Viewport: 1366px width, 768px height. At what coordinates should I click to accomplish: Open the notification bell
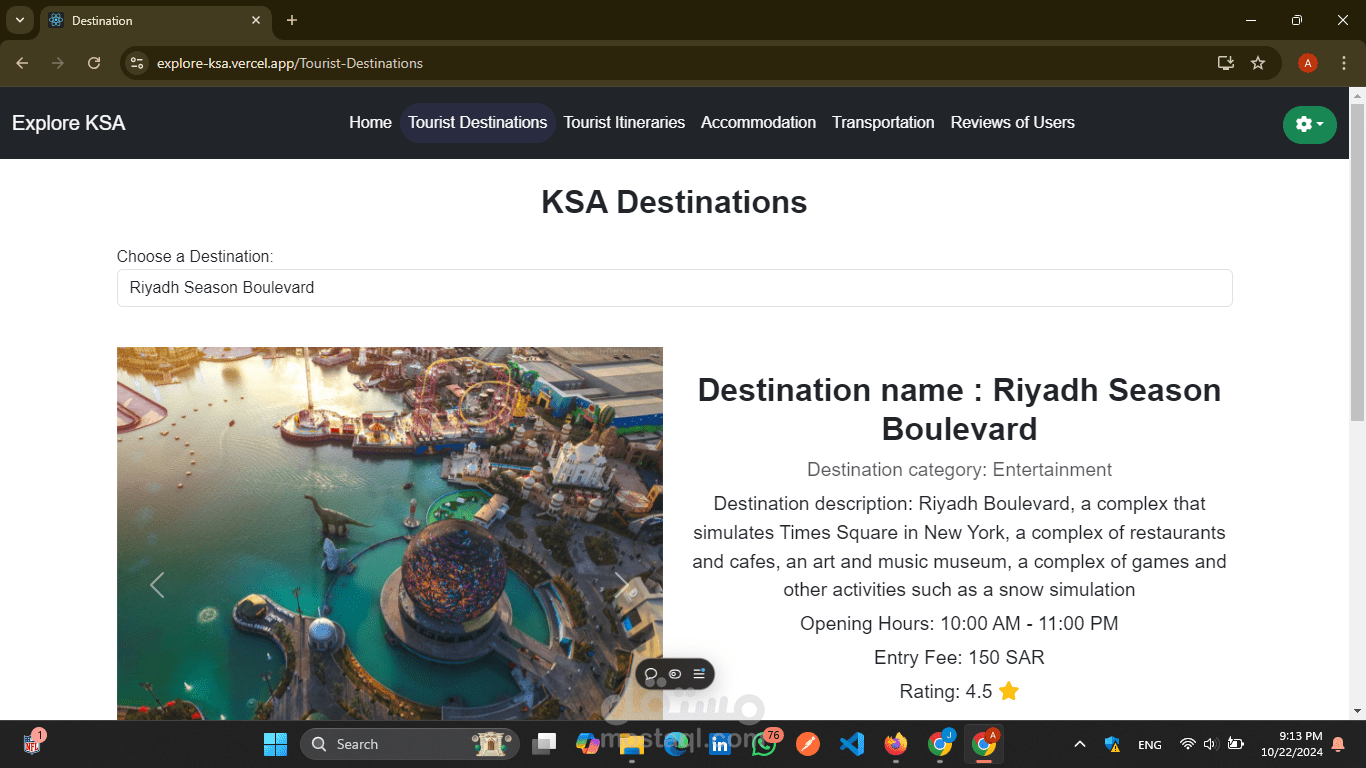coord(1339,744)
